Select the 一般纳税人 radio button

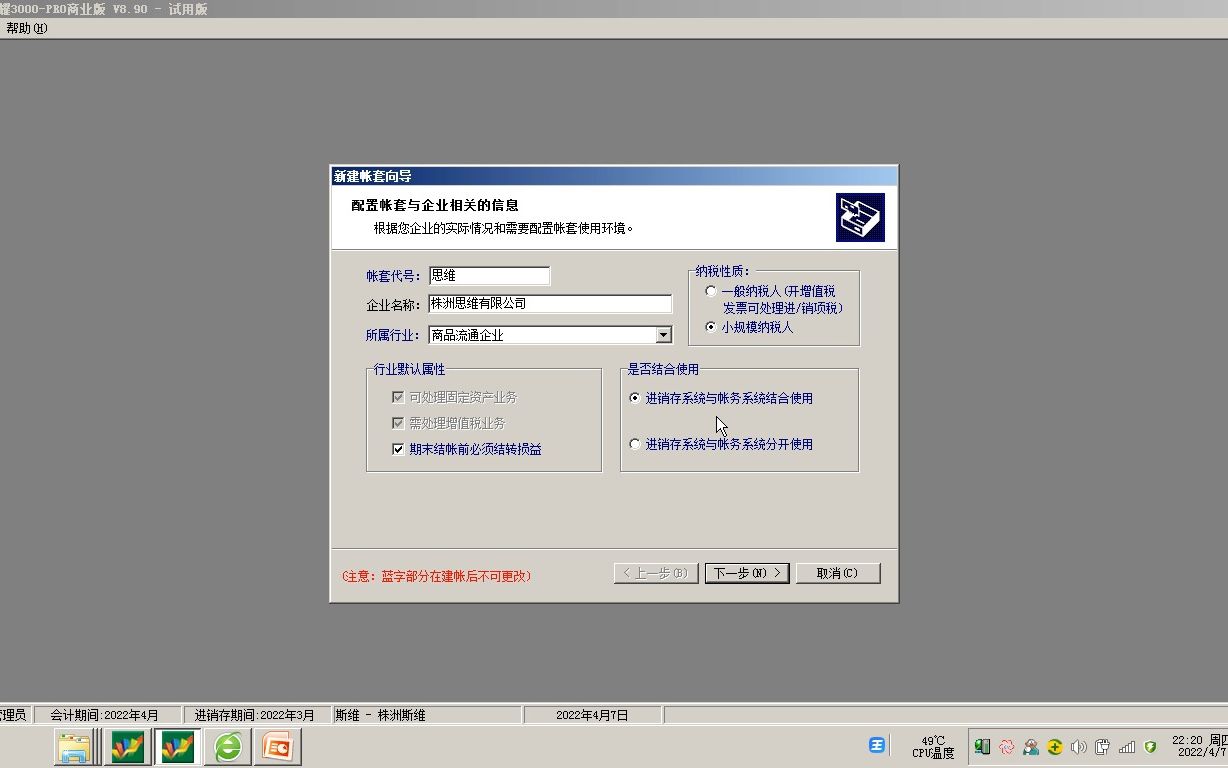pos(711,290)
